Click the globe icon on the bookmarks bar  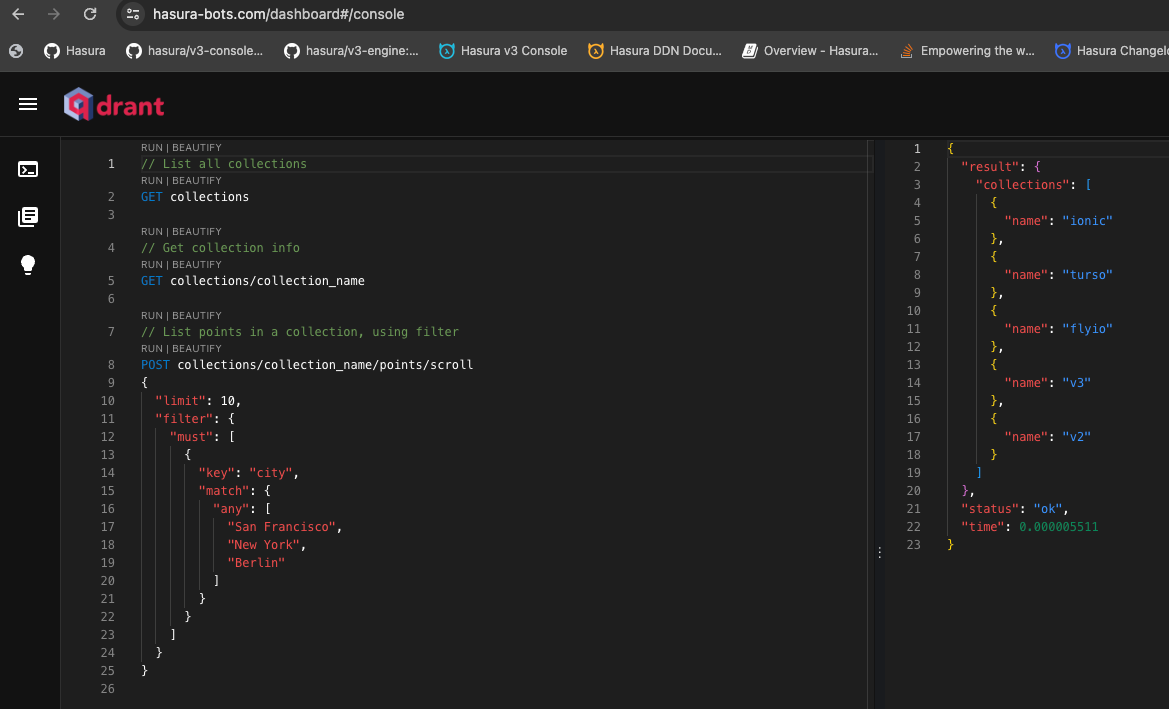[14, 50]
